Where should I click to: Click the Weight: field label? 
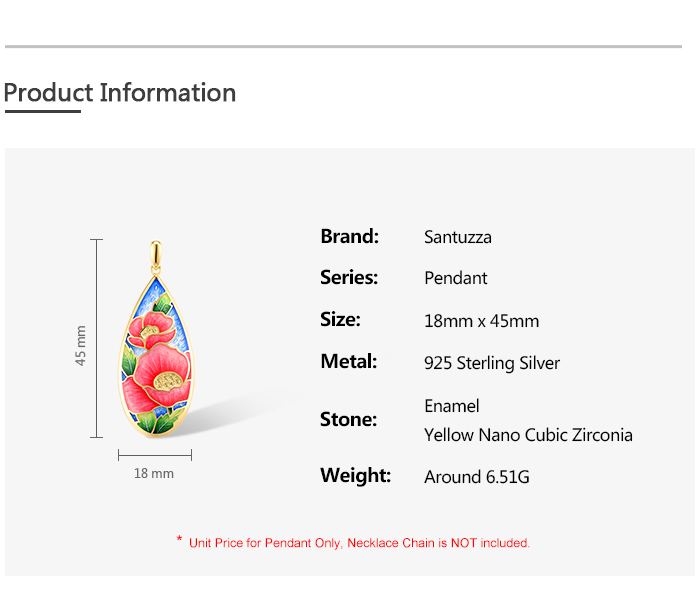coord(355,476)
